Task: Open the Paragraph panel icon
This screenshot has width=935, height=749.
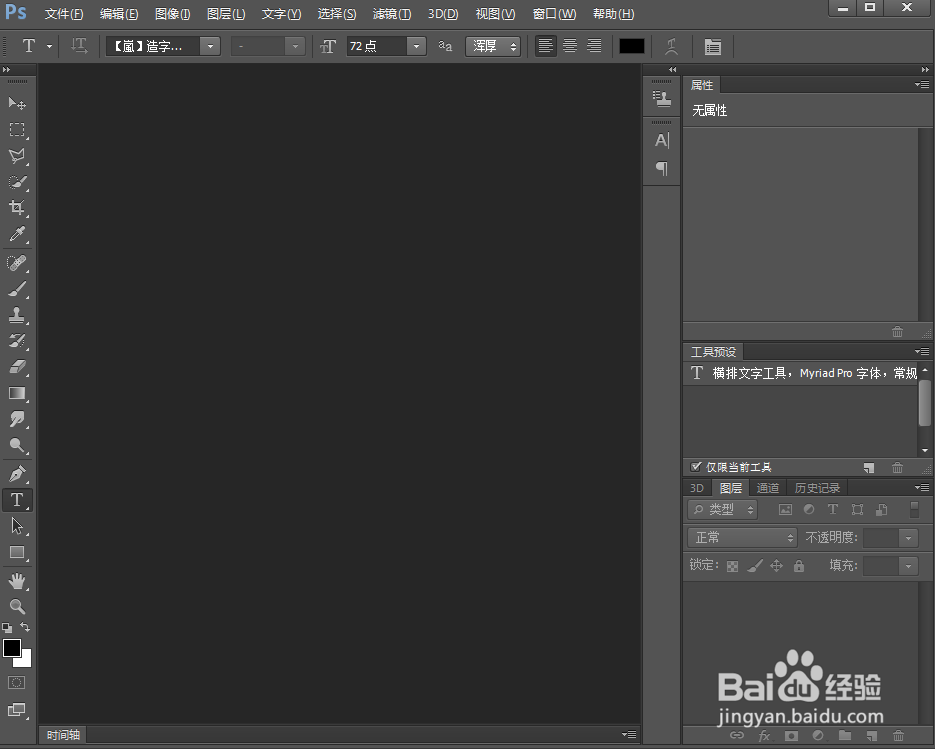Action: point(662,169)
